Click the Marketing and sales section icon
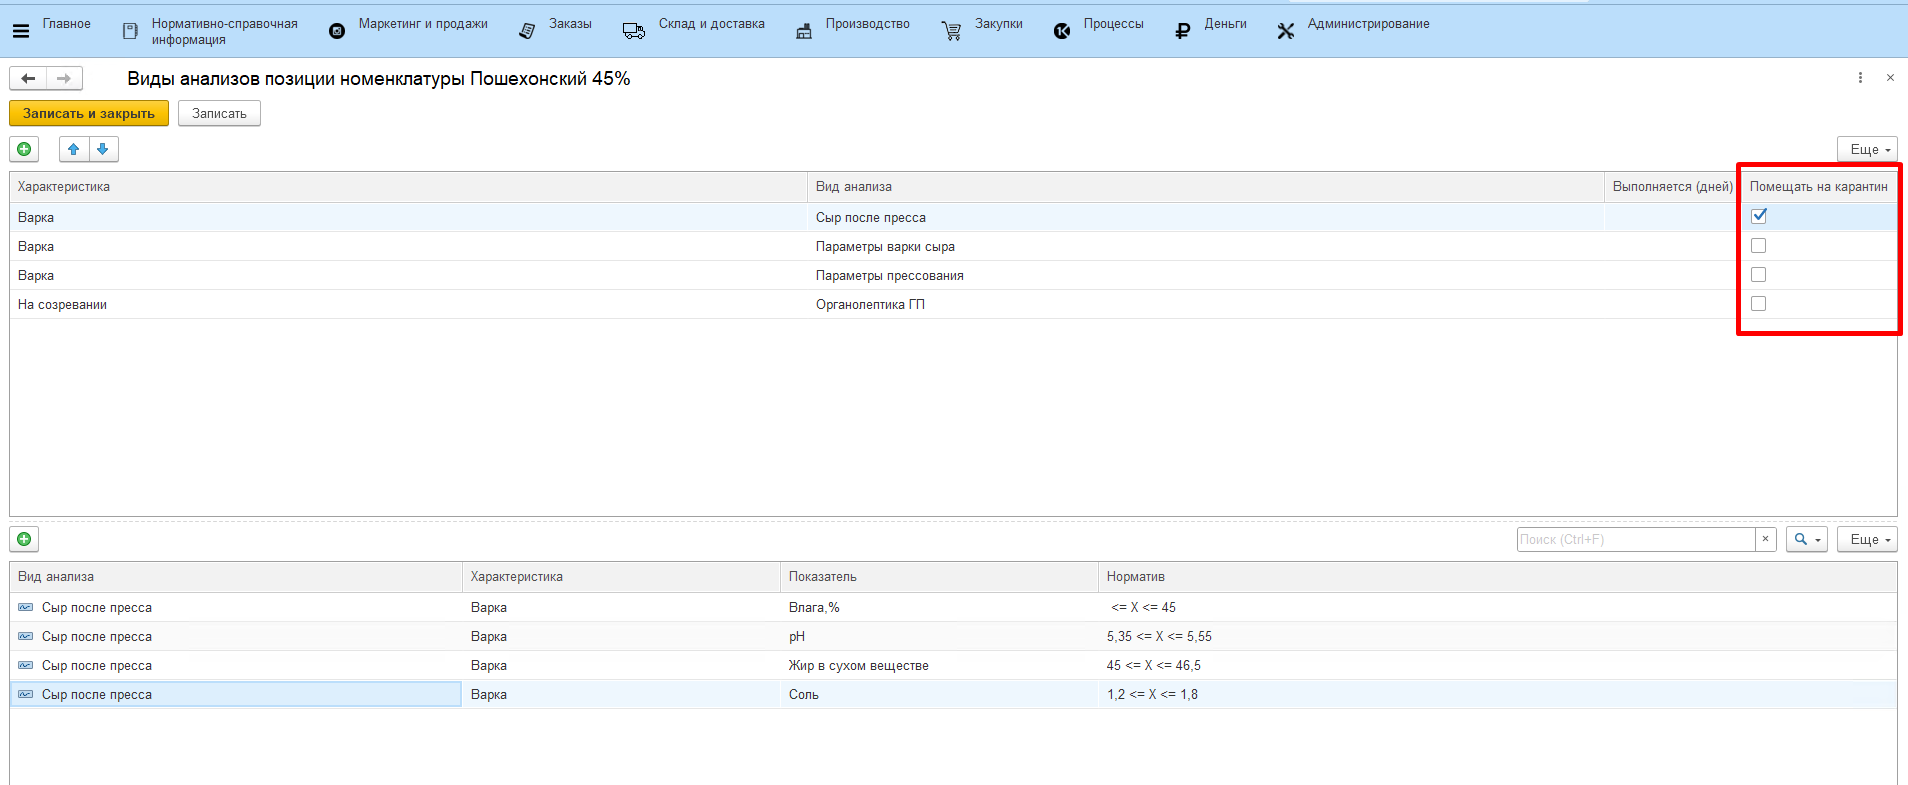 337,31
